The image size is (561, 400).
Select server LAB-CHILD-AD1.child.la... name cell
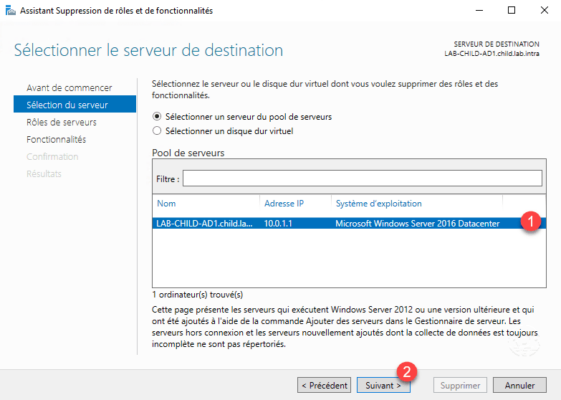point(204,224)
